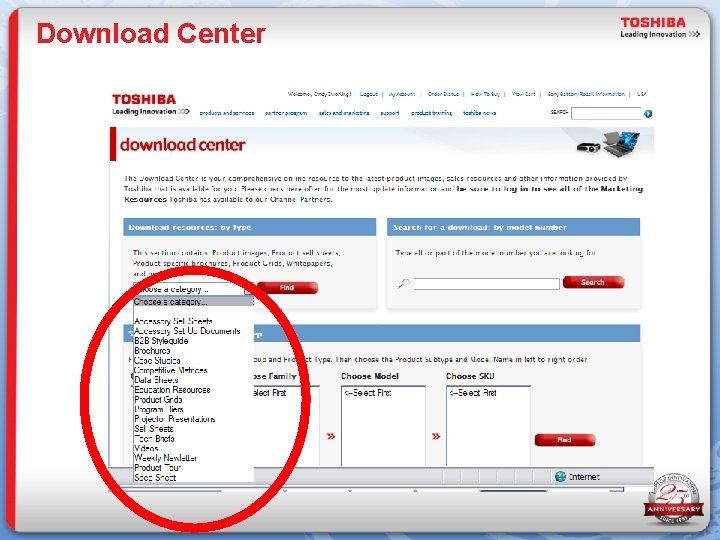The height and width of the screenshot is (540, 720).
Task: Select Education Resources option
Action: pos(172,389)
